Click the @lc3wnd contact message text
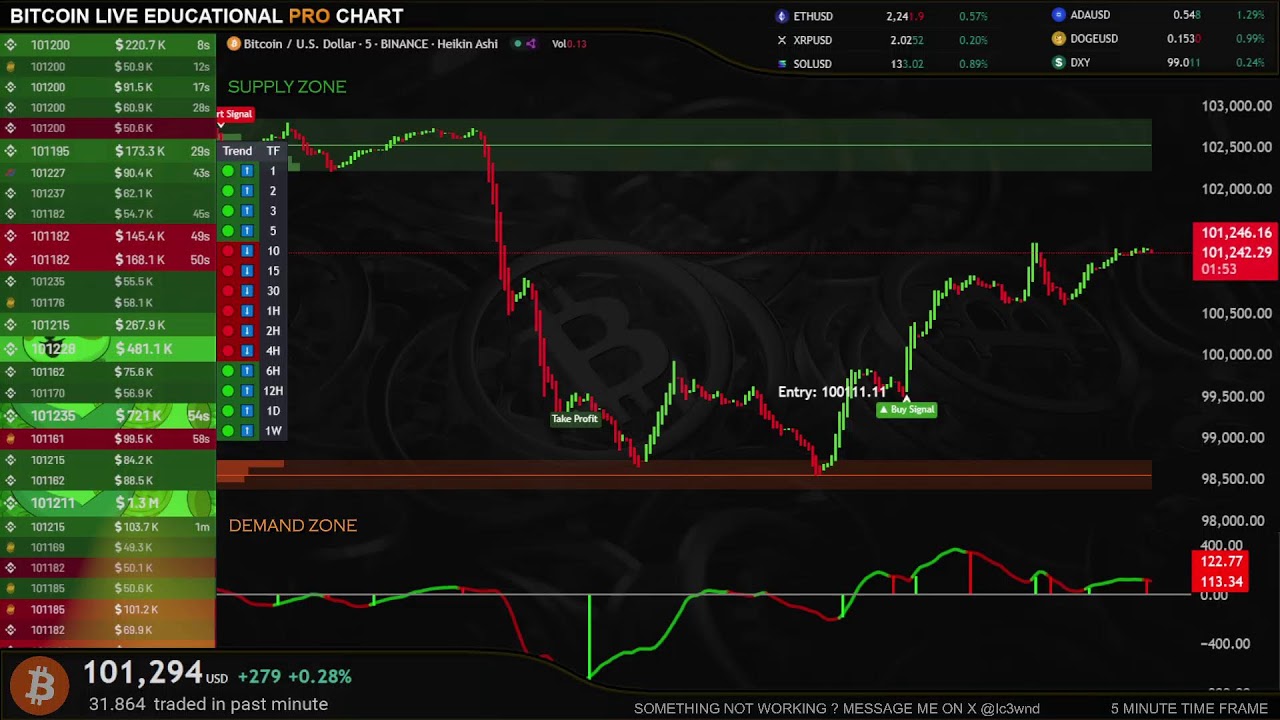 click(x=837, y=708)
